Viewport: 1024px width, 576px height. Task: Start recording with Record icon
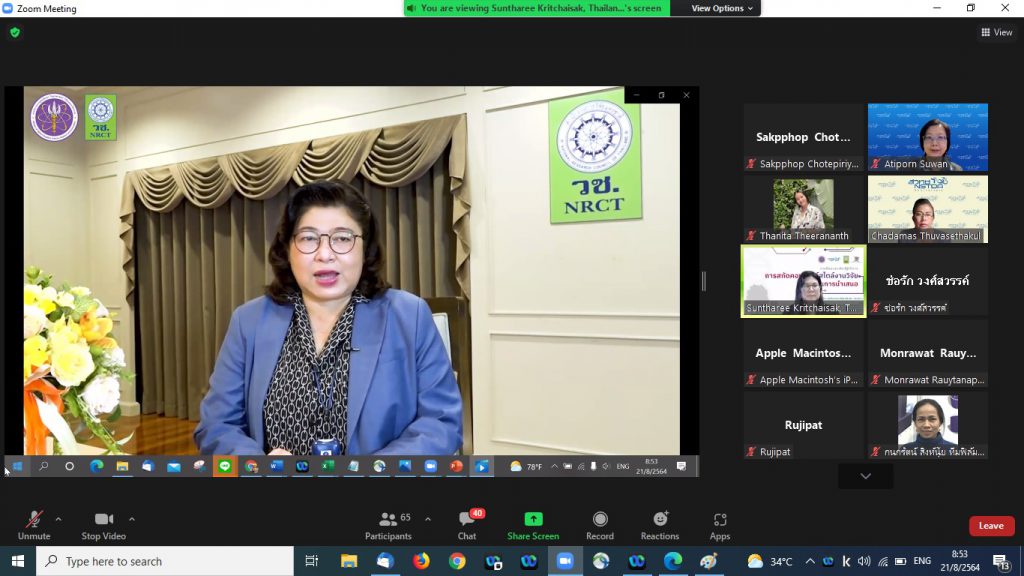(x=600, y=519)
